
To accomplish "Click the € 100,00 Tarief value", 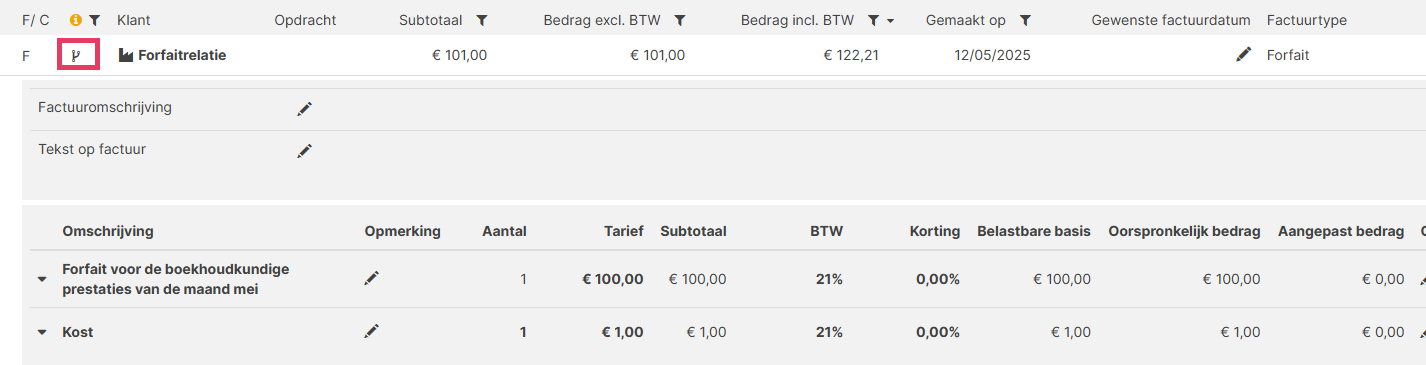I will pyautogui.click(x=613, y=279).
